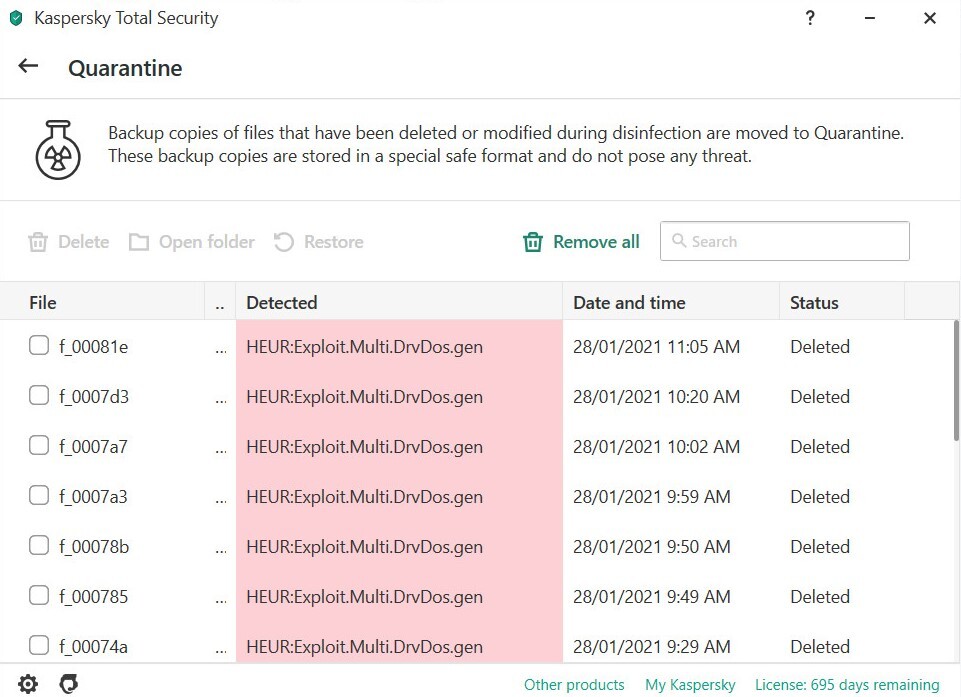Click the date 28/01/2021 10:20 AM
Viewport: 961px width, 697px height.
coord(656,397)
